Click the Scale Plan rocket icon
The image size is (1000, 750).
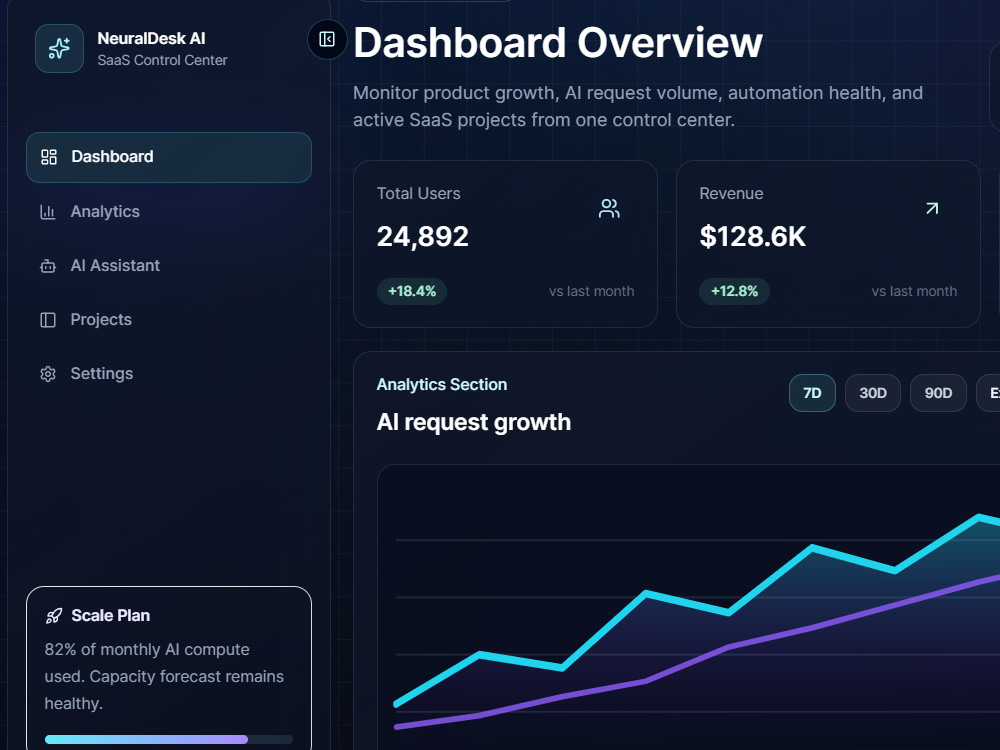54,616
